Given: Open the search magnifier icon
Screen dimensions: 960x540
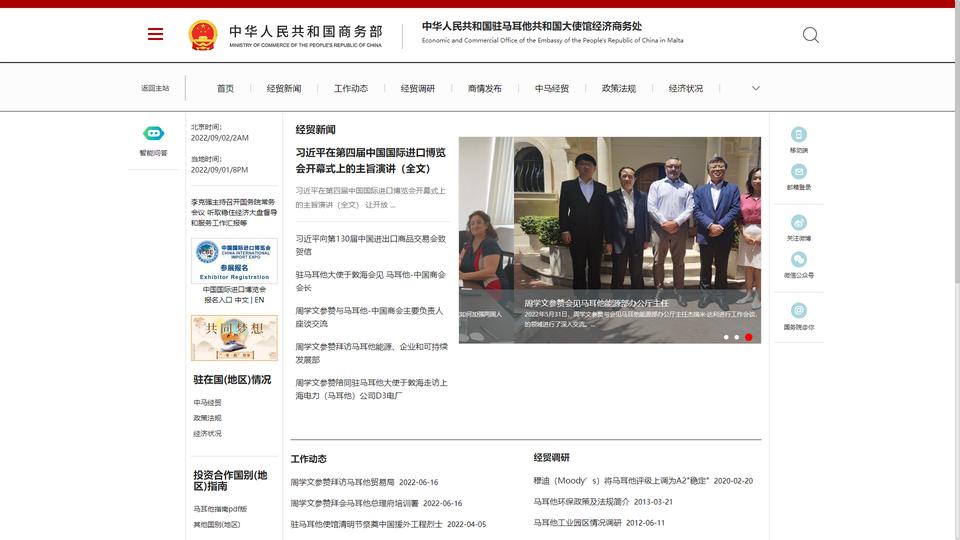Looking at the screenshot, I should click(811, 35).
